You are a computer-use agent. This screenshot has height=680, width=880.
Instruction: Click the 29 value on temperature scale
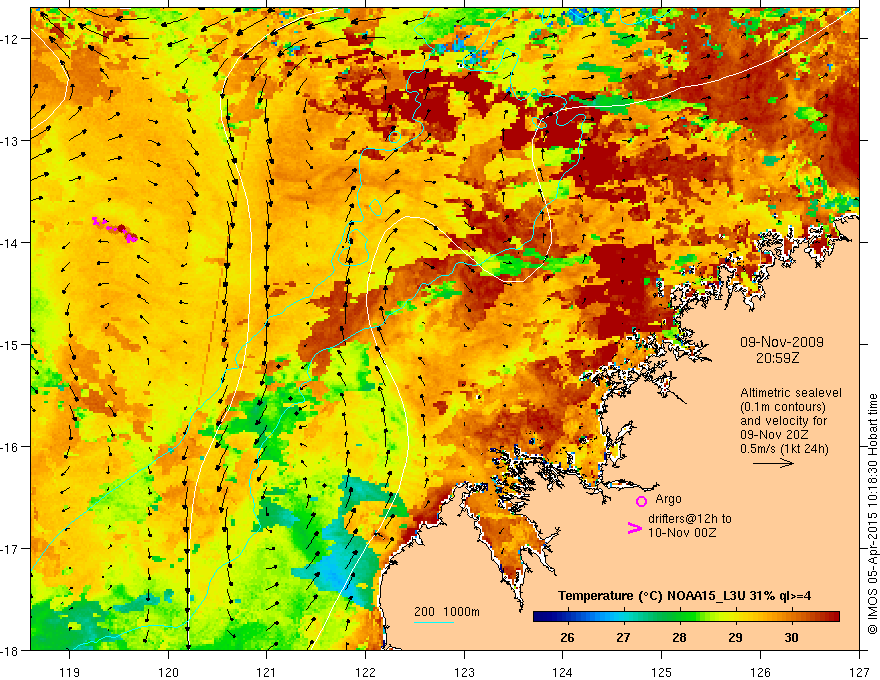[735, 637]
